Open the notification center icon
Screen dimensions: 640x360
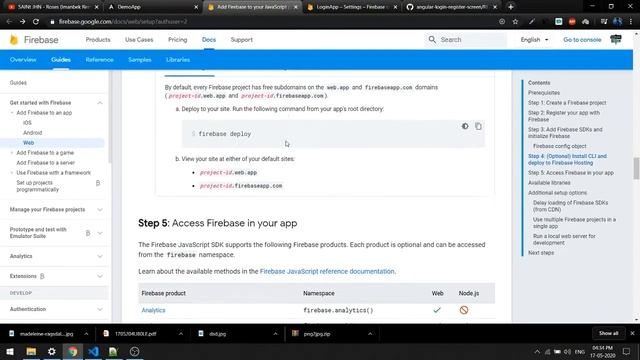tap(626, 351)
